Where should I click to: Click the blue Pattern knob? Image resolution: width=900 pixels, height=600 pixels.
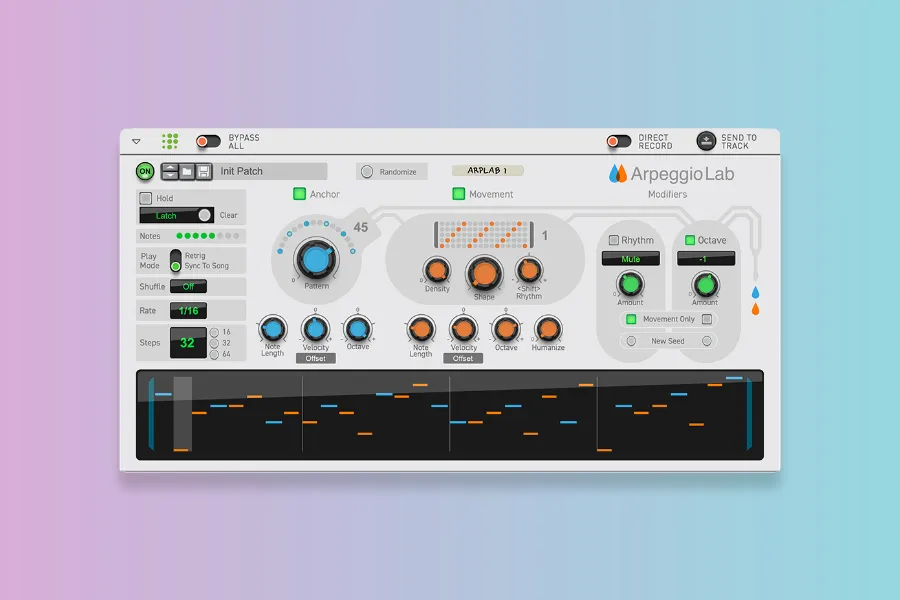[x=315, y=260]
